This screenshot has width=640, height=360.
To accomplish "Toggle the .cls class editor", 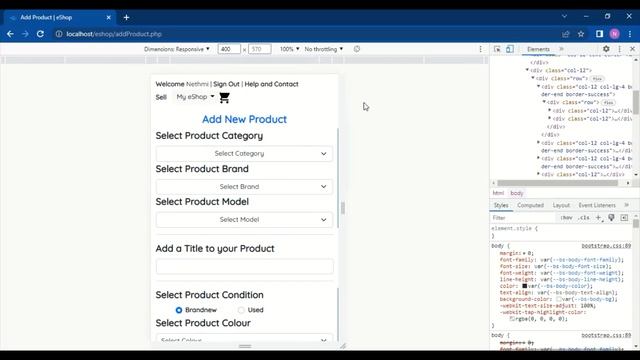I will pyautogui.click(x=584, y=218).
